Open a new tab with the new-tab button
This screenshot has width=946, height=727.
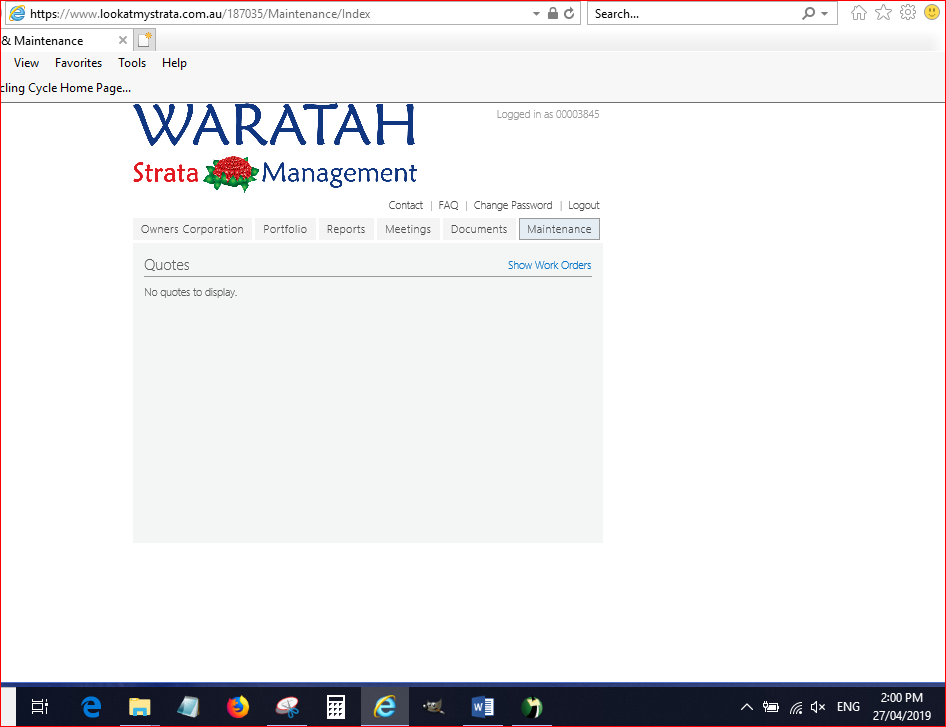pos(145,40)
